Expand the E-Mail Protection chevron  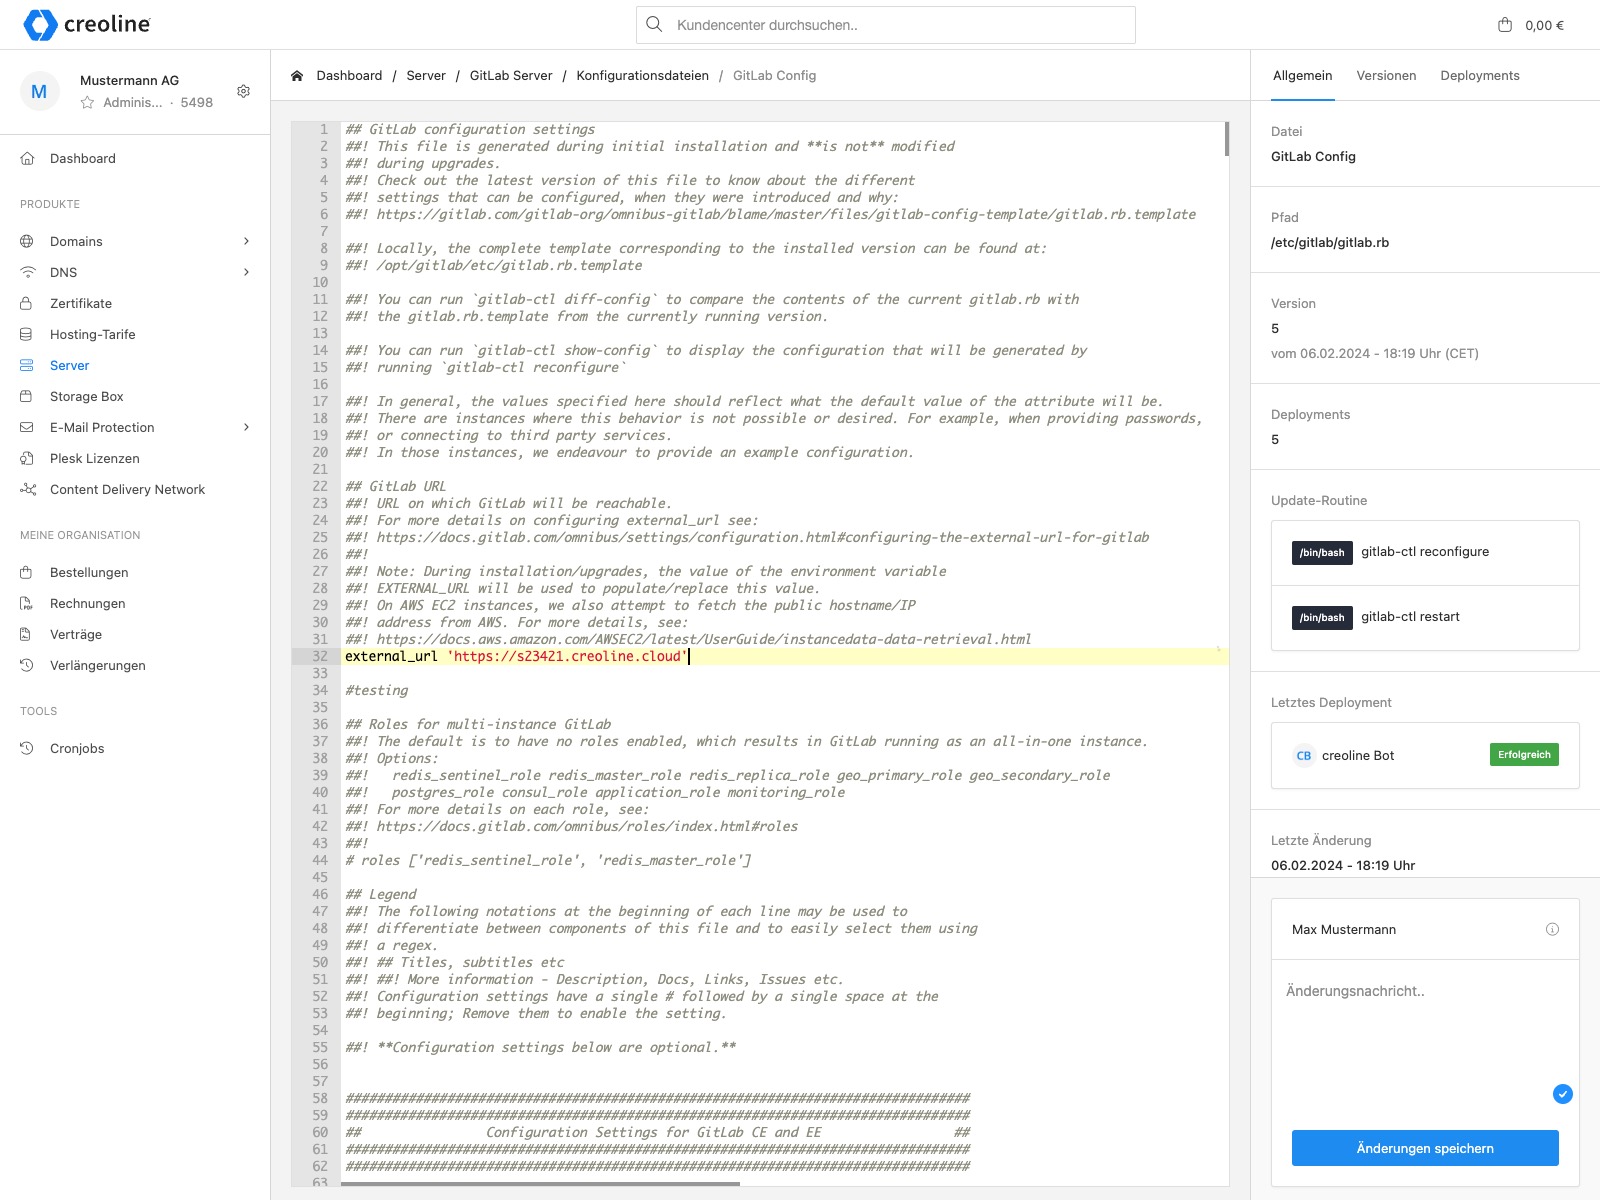click(246, 427)
